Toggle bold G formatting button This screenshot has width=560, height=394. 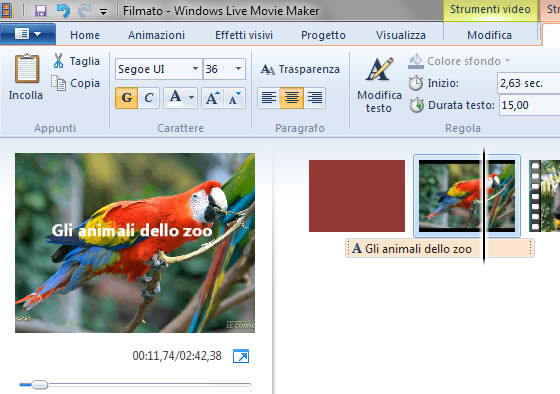(127, 98)
